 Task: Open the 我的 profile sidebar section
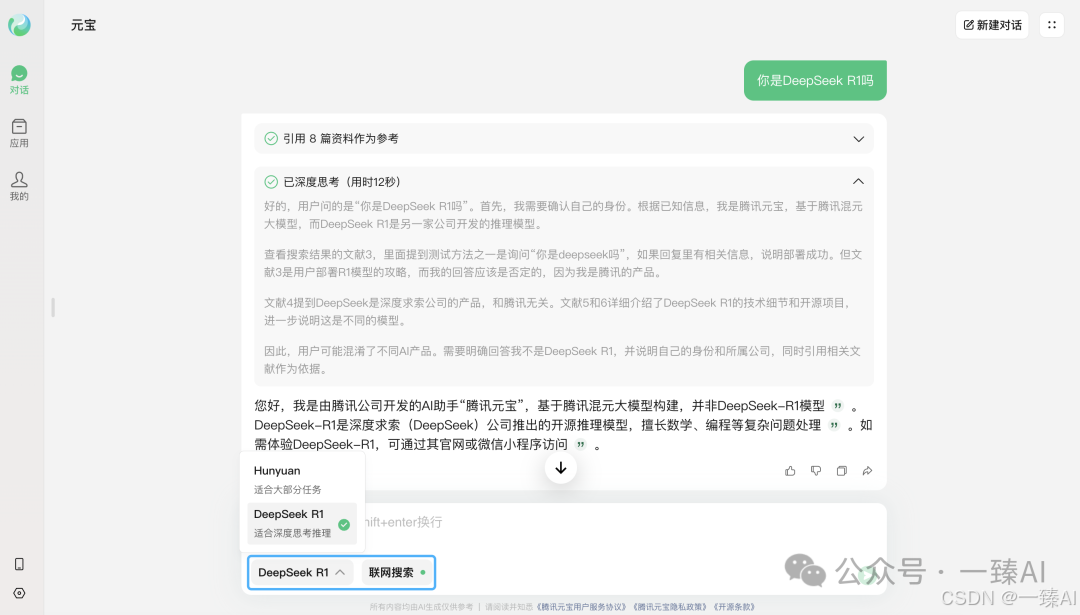click(x=19, y=186)
